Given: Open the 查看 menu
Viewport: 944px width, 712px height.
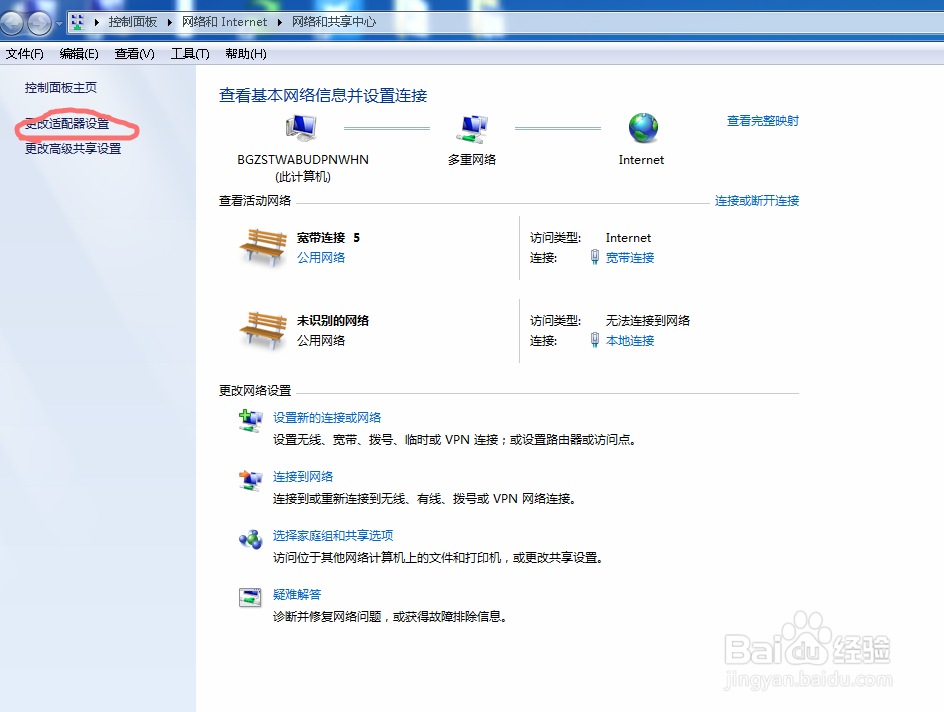Looking at the screenshot, I should coord(133,54).
